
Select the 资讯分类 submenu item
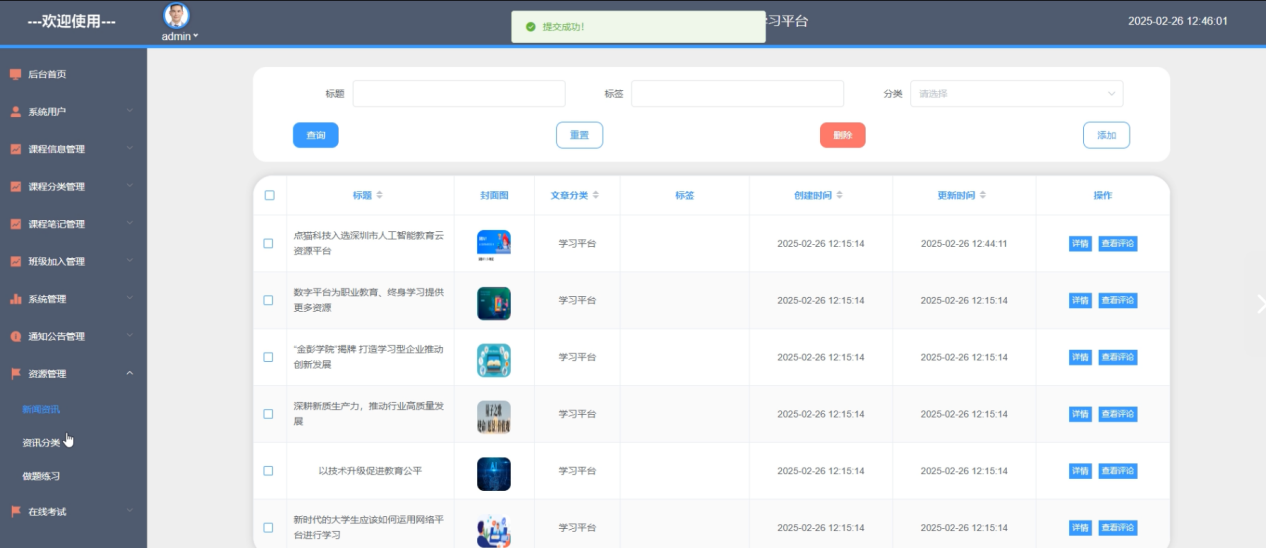[41, 443]
